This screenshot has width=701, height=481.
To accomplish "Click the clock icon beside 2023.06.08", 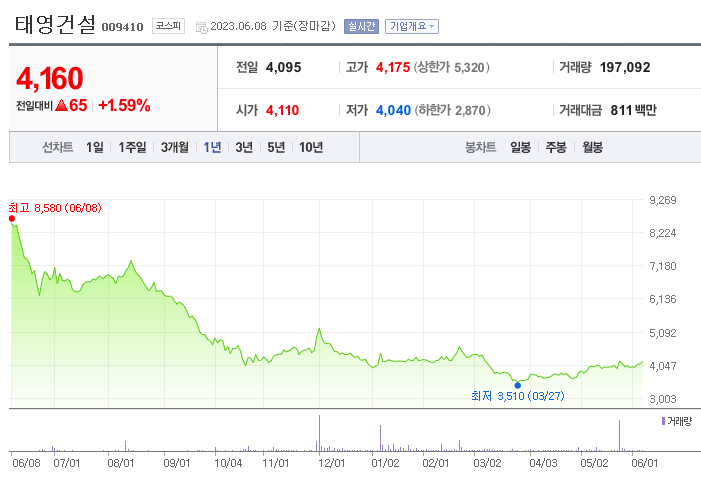I will point(202,28).
